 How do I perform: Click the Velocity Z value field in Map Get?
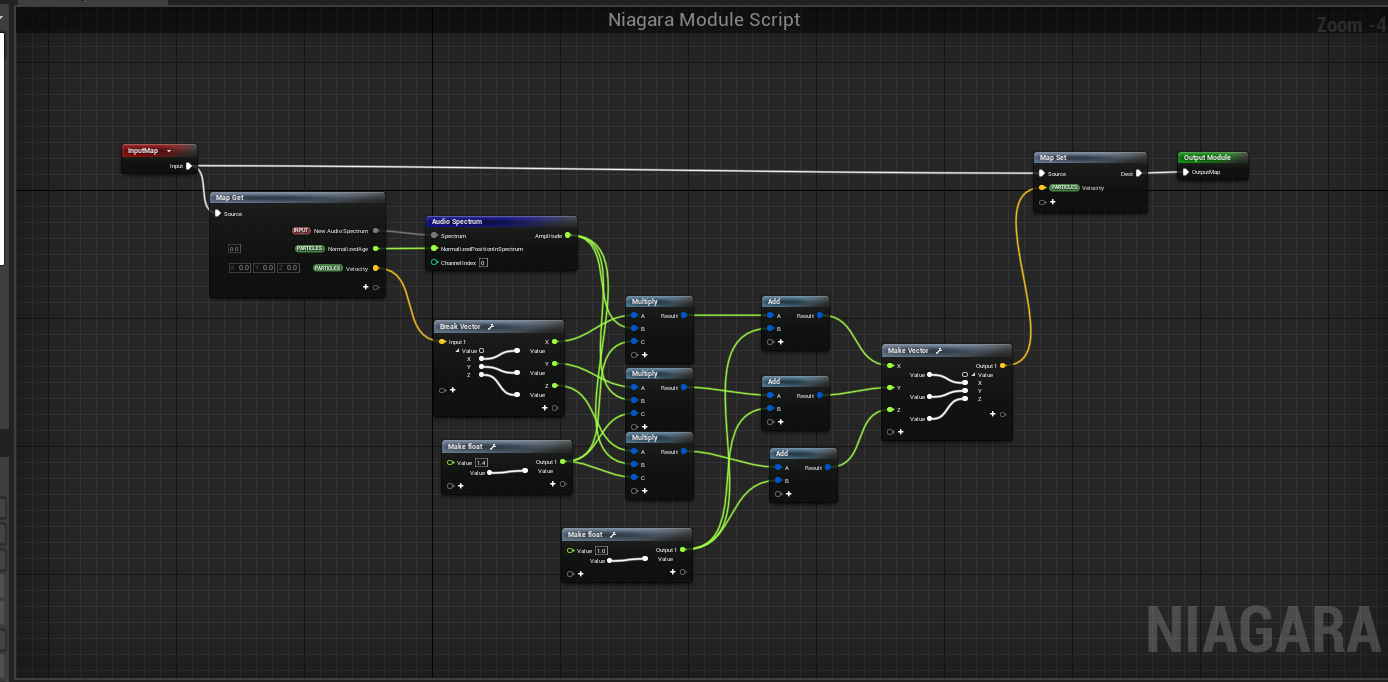click(x=288, y=268)
